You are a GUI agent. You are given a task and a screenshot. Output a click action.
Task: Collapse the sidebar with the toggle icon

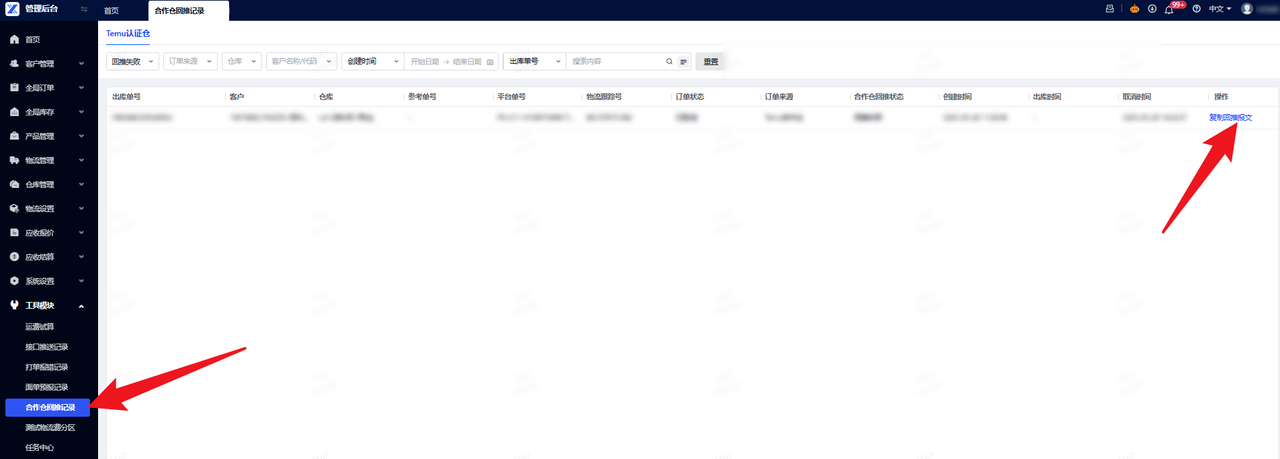[84, 9]
